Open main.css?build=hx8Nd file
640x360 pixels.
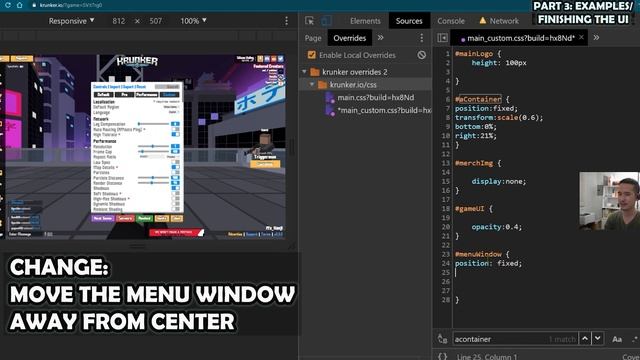(376, 98)
